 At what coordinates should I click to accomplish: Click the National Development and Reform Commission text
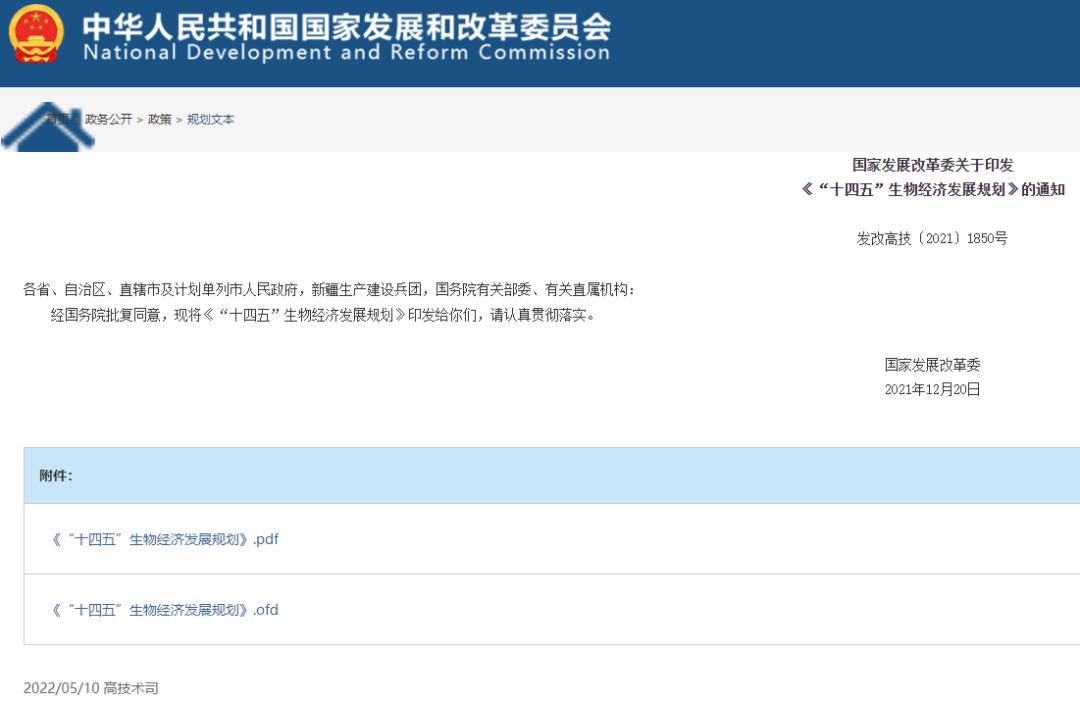click(346, 52)
